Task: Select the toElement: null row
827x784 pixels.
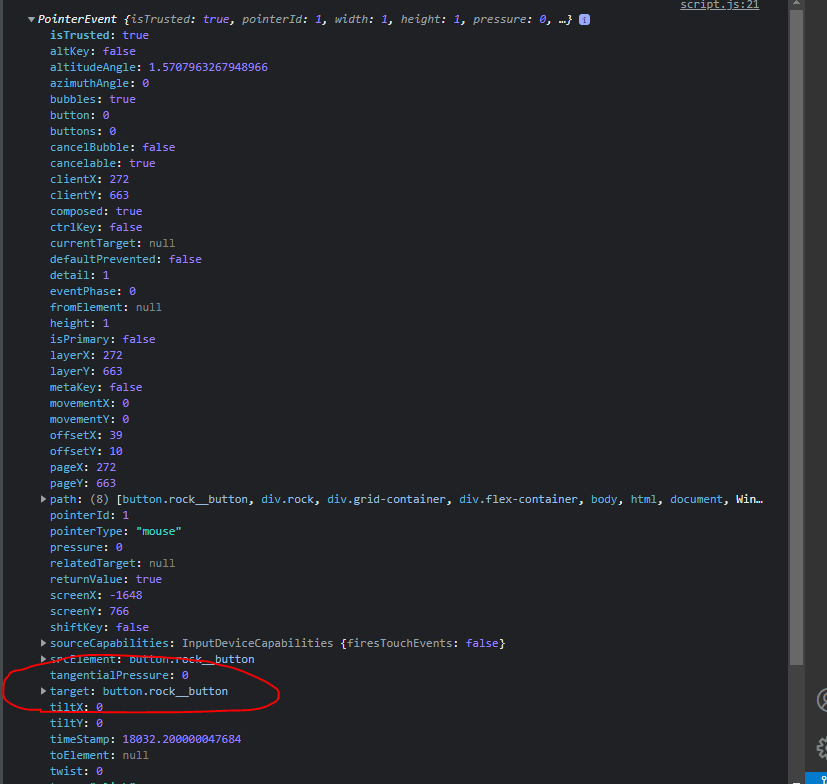Action: [x=99, y=756]
